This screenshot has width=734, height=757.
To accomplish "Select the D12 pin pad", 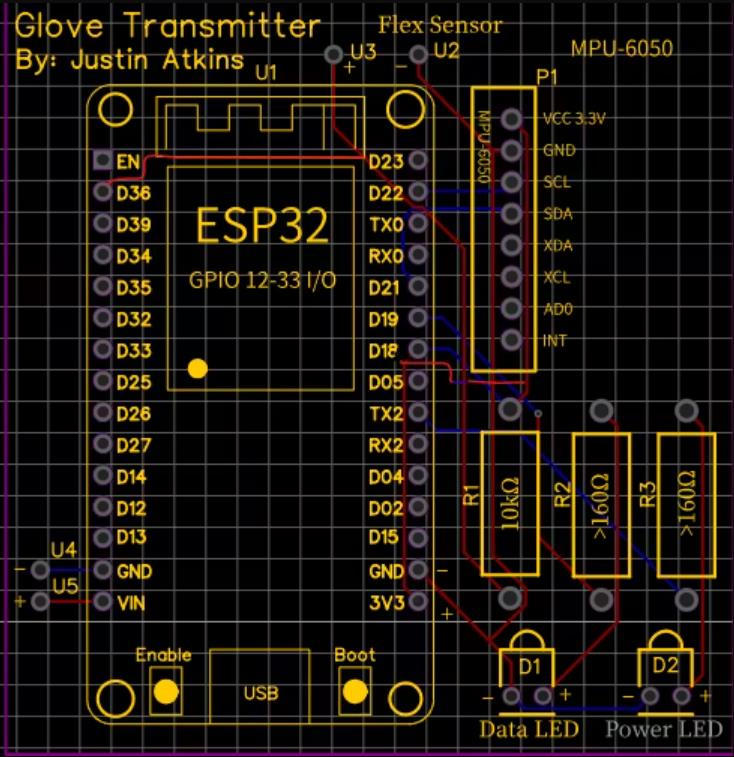I will (x=102, y=507).
